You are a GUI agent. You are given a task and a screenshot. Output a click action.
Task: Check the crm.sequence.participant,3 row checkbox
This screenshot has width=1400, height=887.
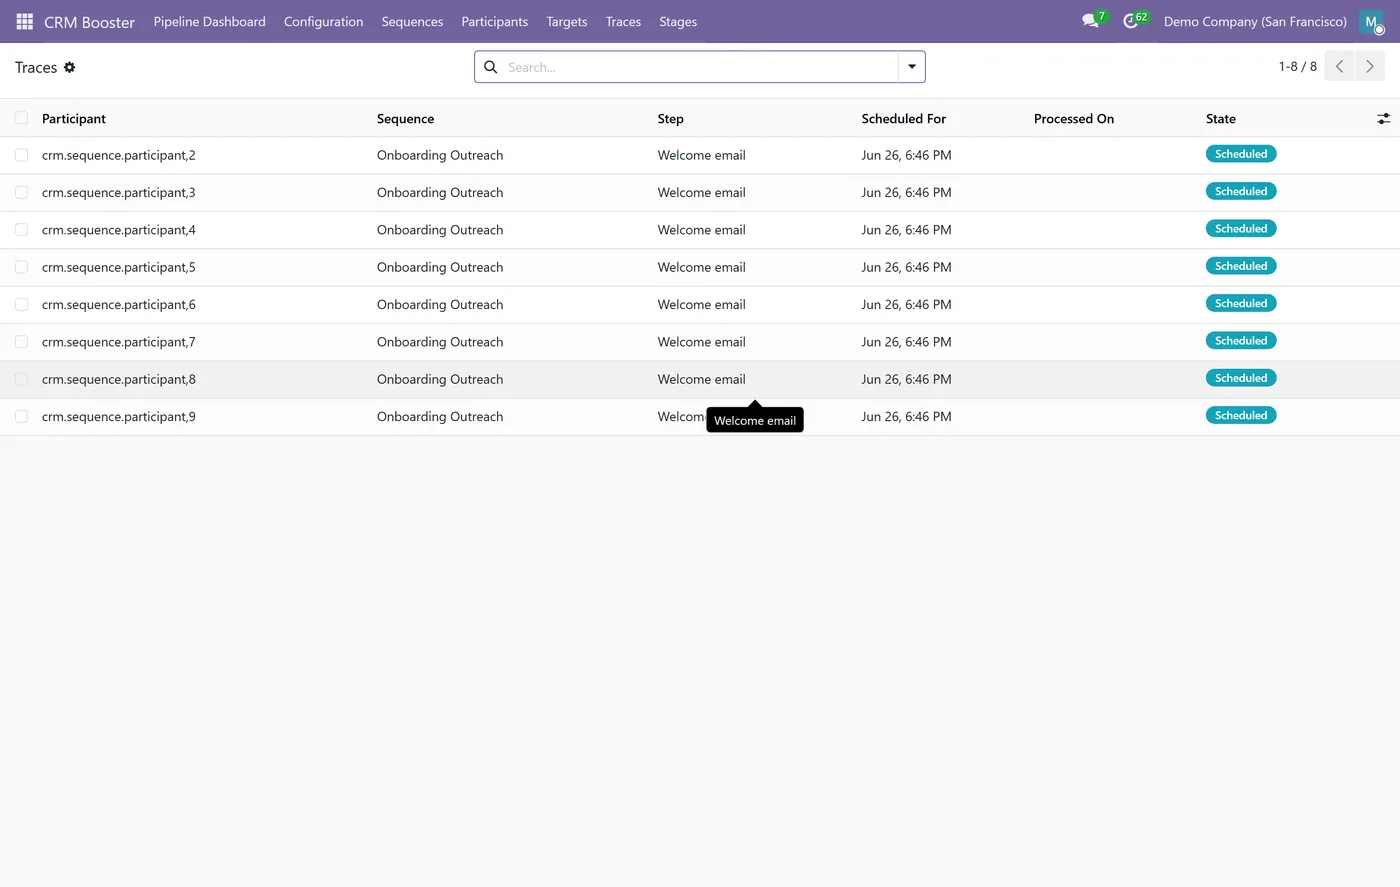tap(21, 192)
